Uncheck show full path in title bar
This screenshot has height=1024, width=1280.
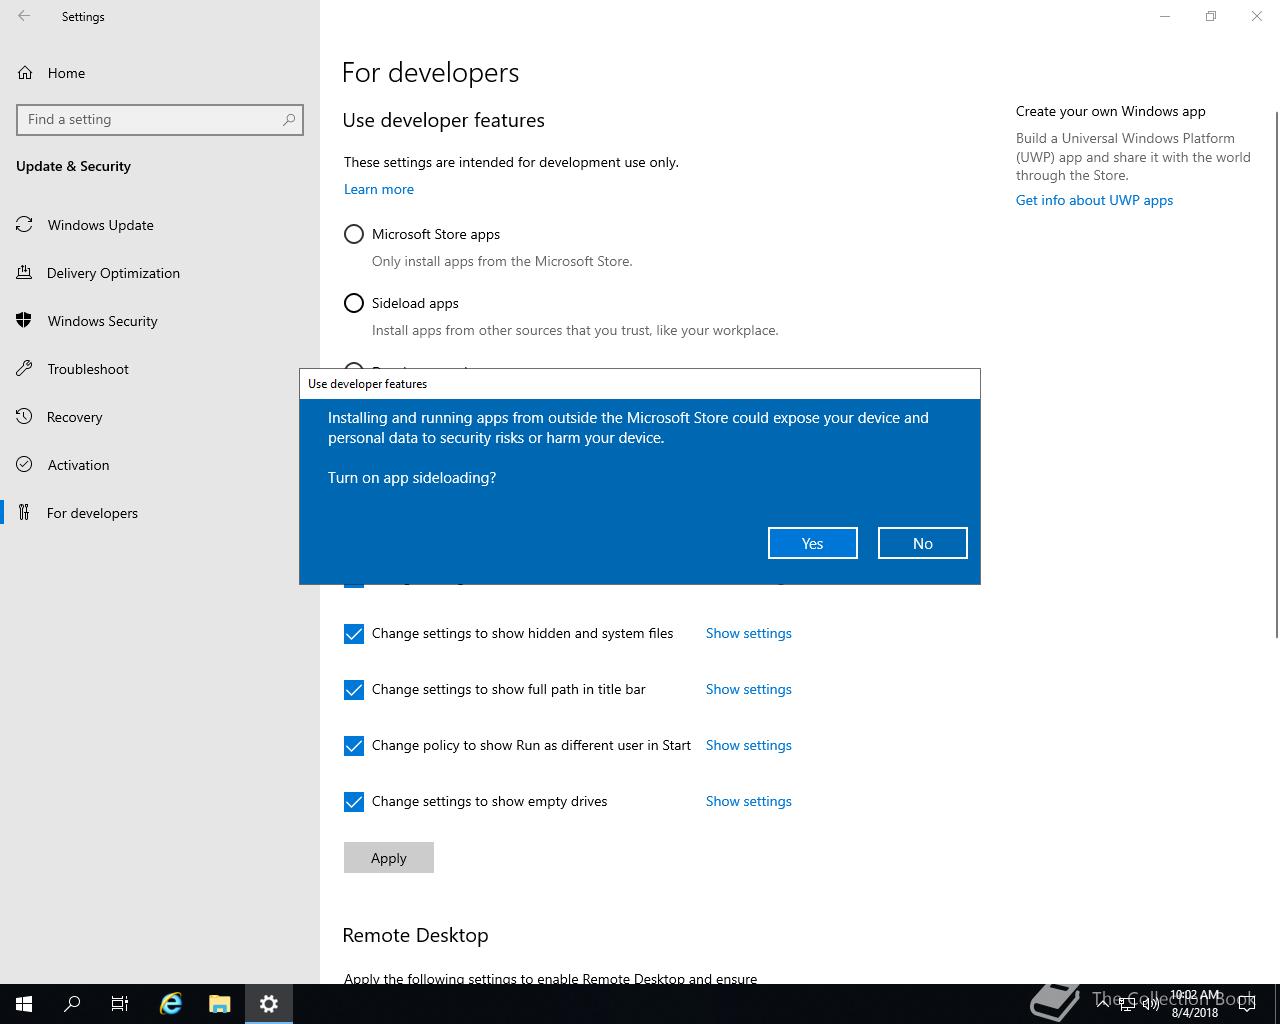click(354, 690)
